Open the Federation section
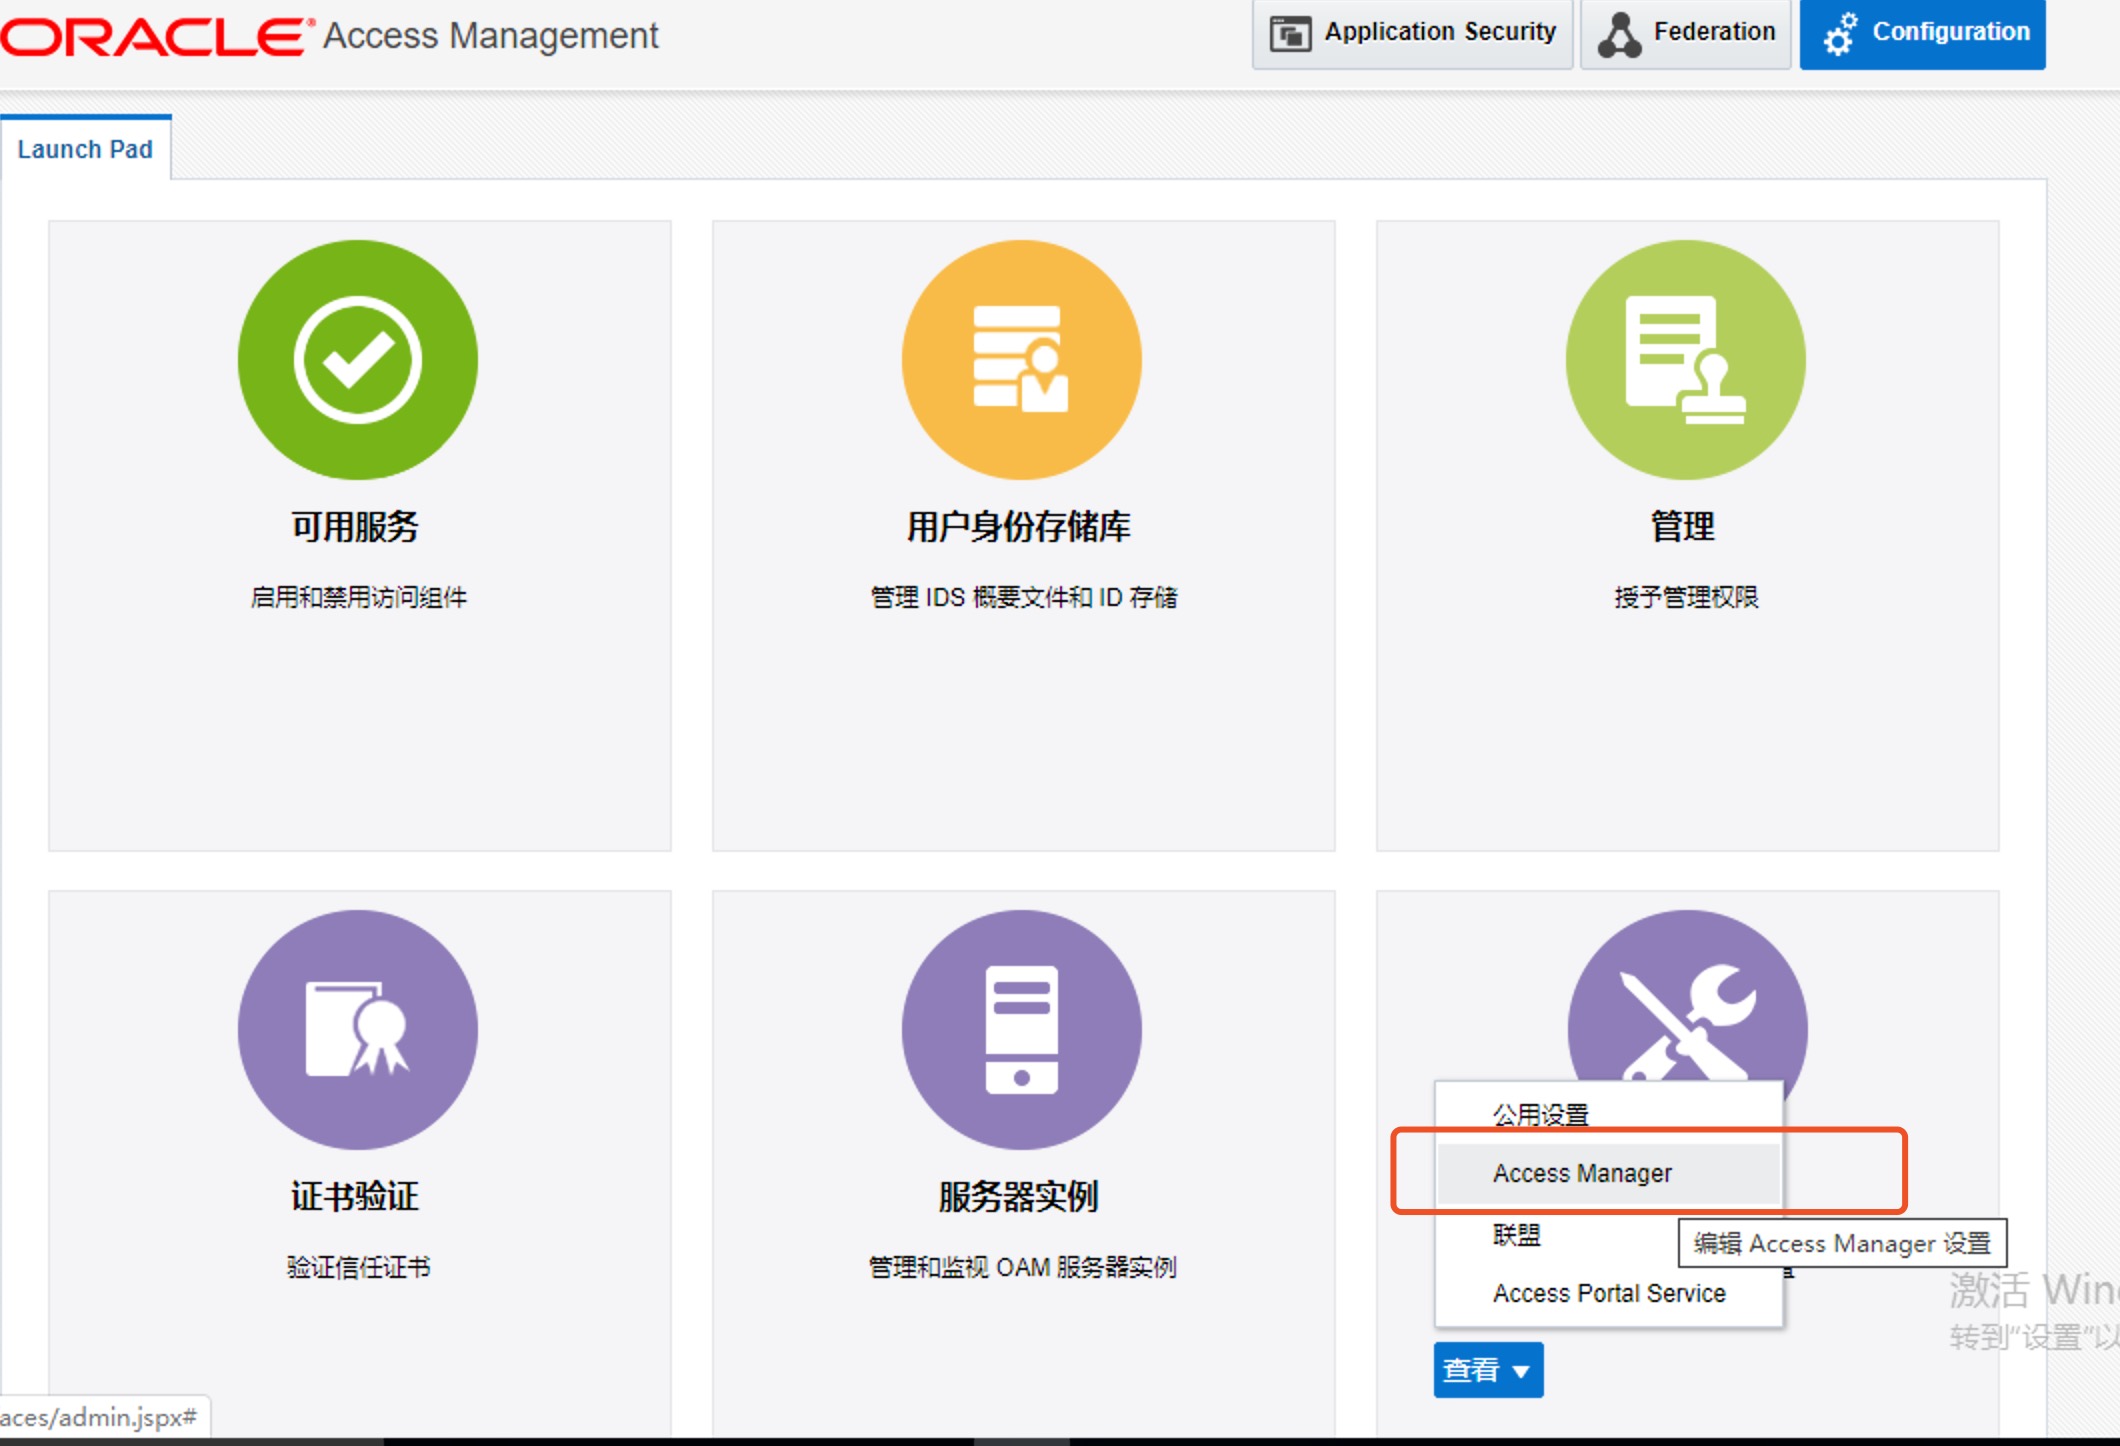This screenshot has width=2120, height=1446. 1685,34
